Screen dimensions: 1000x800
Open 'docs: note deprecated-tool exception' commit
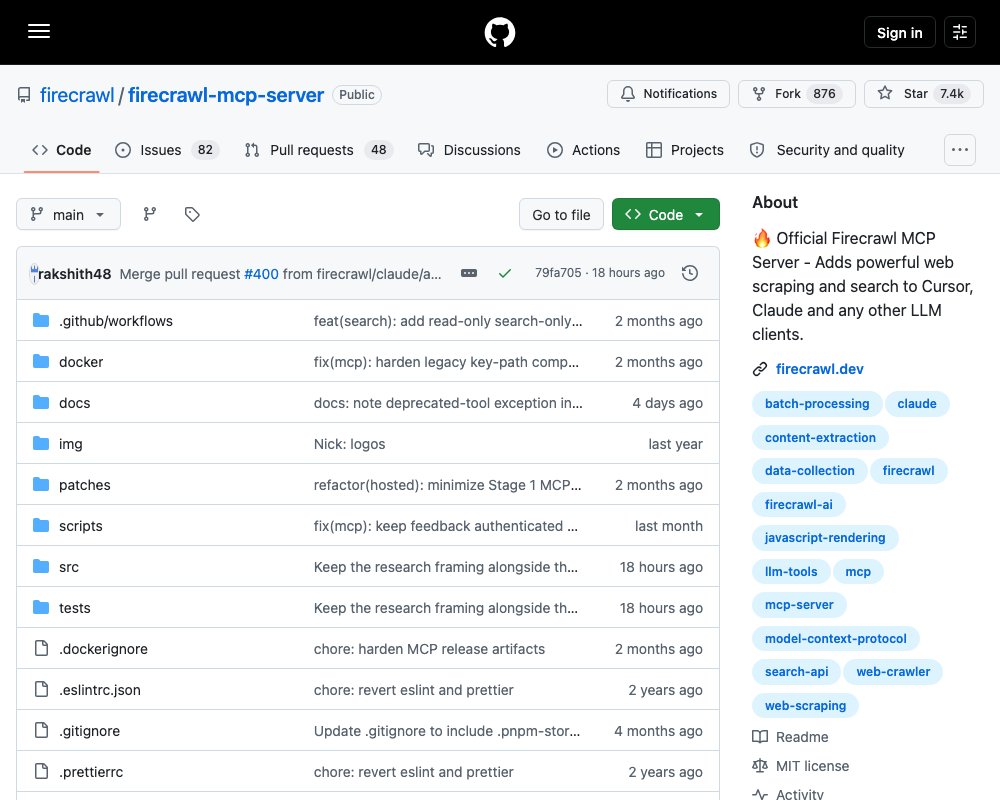[x=448, y=403]
